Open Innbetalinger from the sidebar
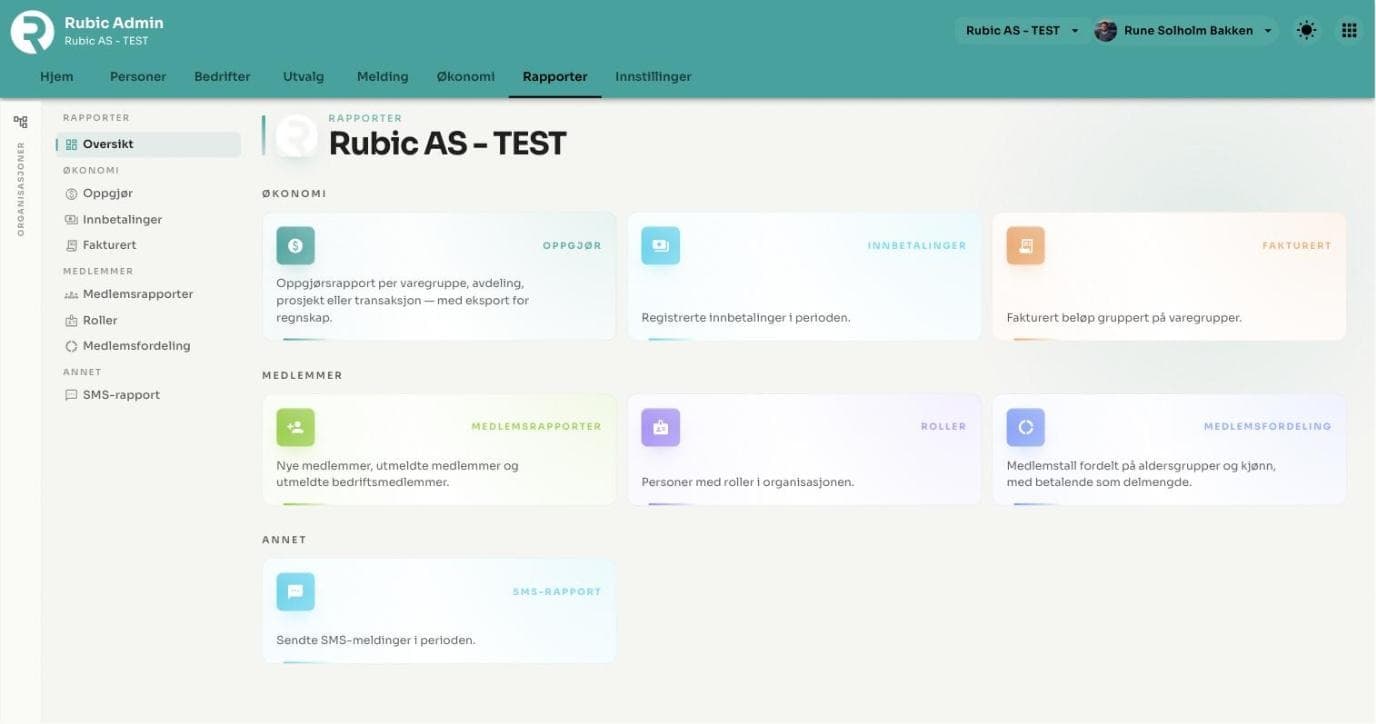 point(148,220)
